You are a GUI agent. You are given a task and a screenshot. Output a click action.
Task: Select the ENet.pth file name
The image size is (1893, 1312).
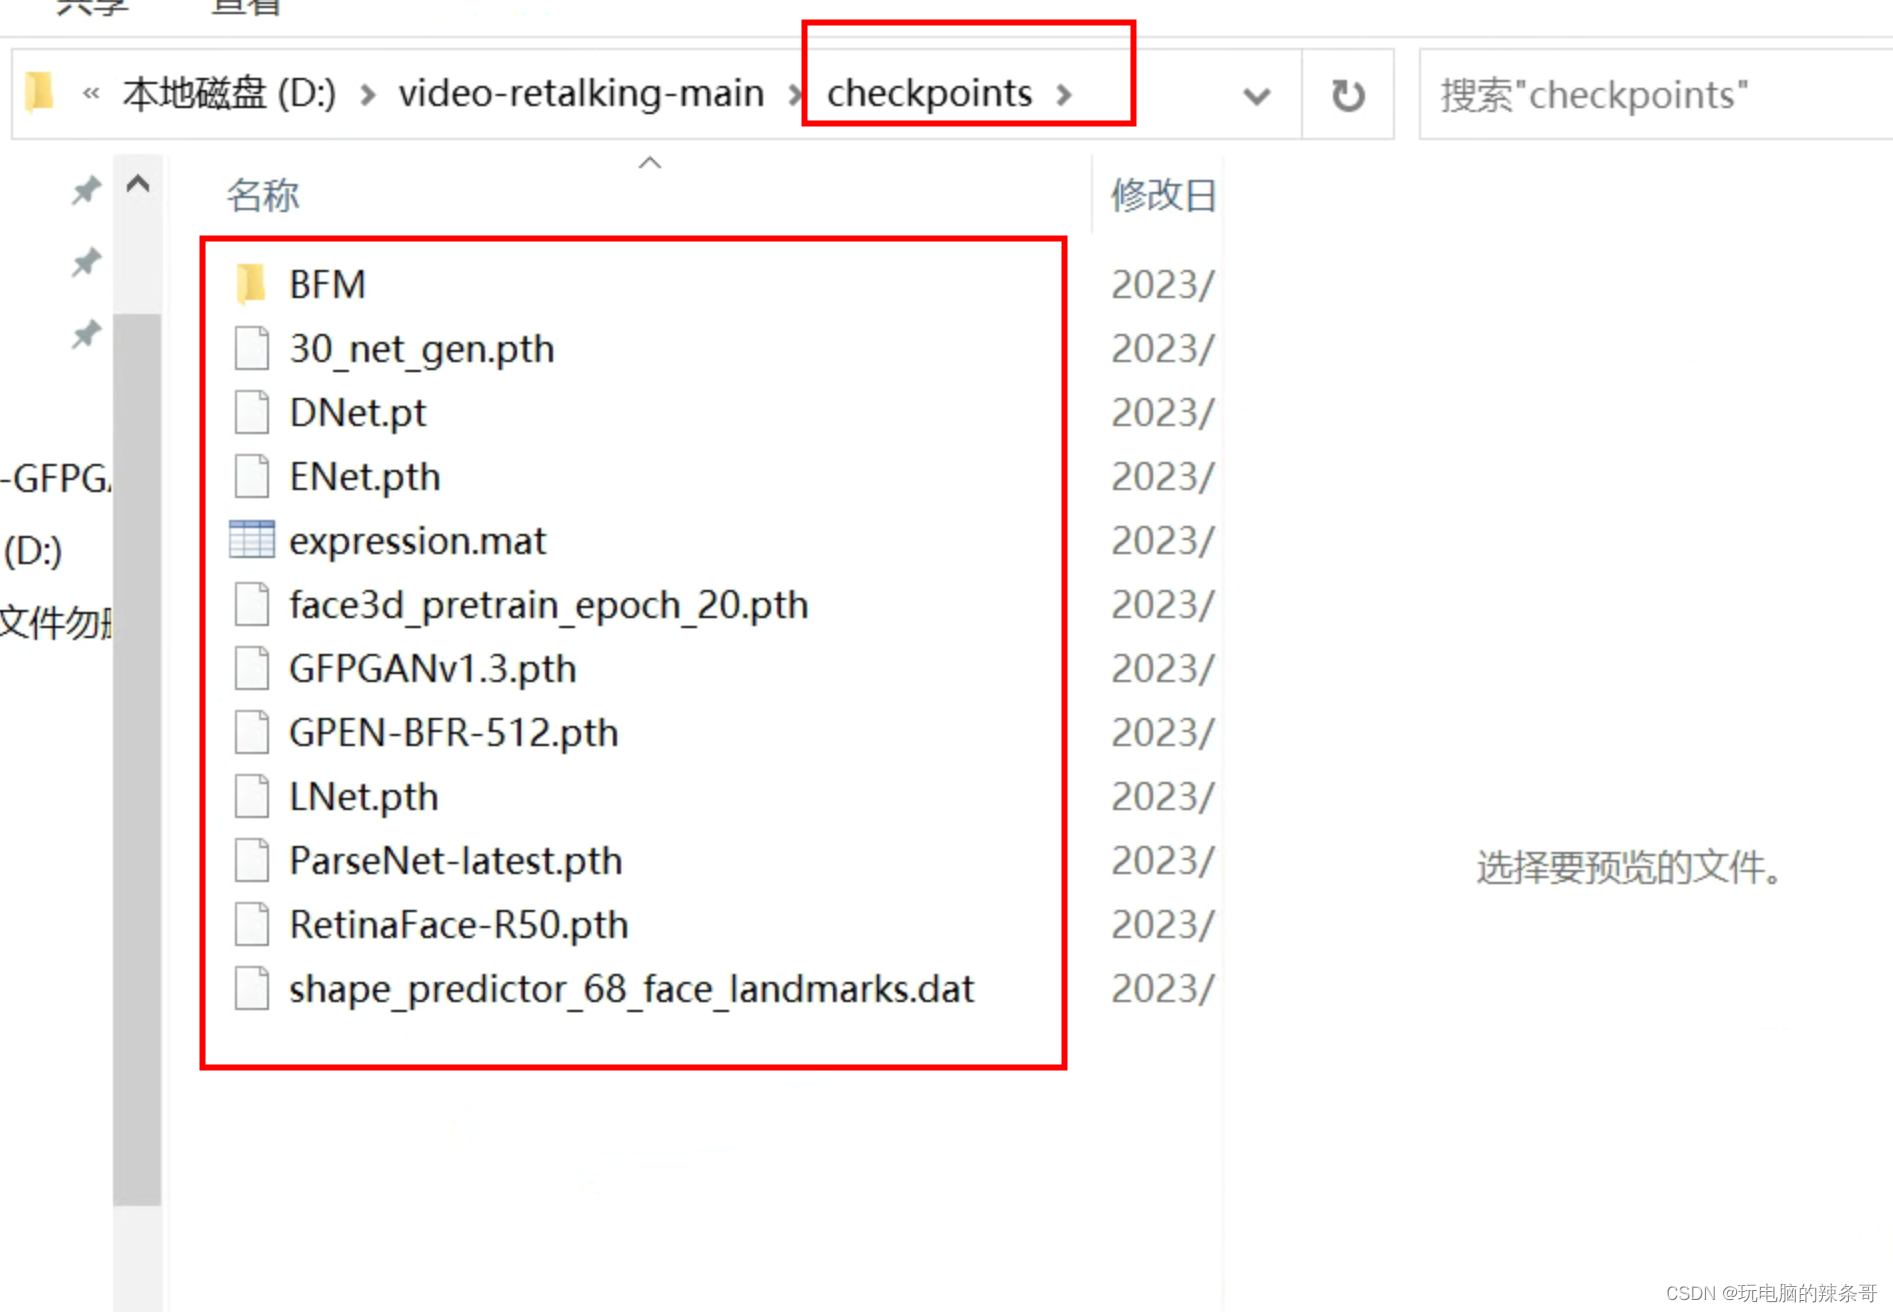tap(364, 476)
